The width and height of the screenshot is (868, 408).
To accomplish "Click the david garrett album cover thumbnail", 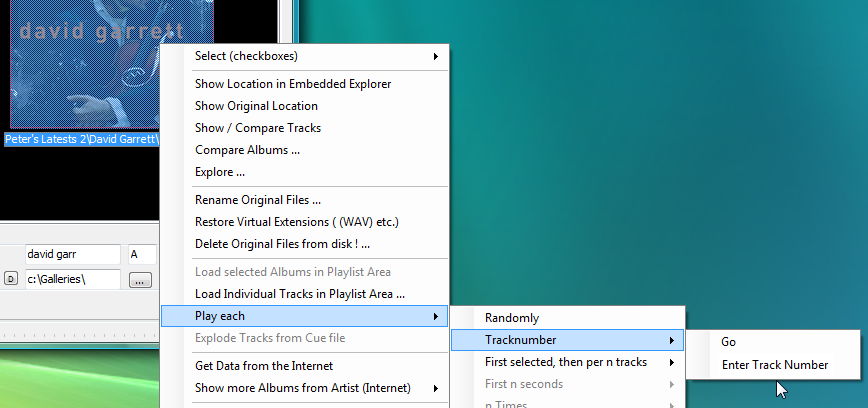I will click(85, 64).
